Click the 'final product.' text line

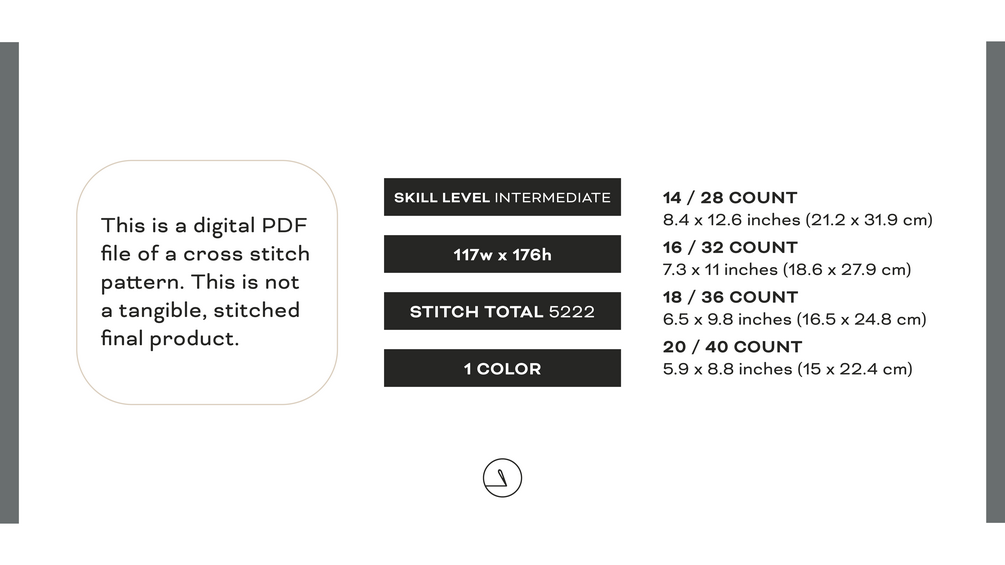point(170,339)
